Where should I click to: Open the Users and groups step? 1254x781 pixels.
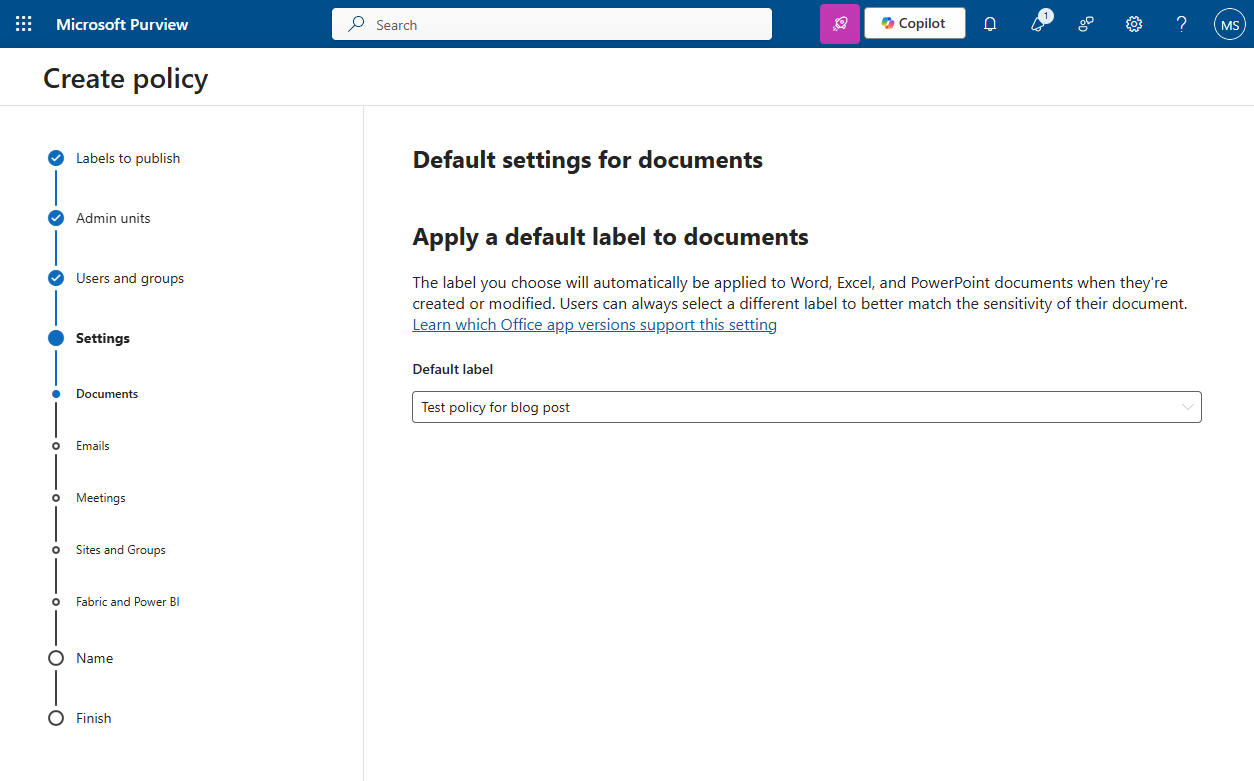pos(130,278)
